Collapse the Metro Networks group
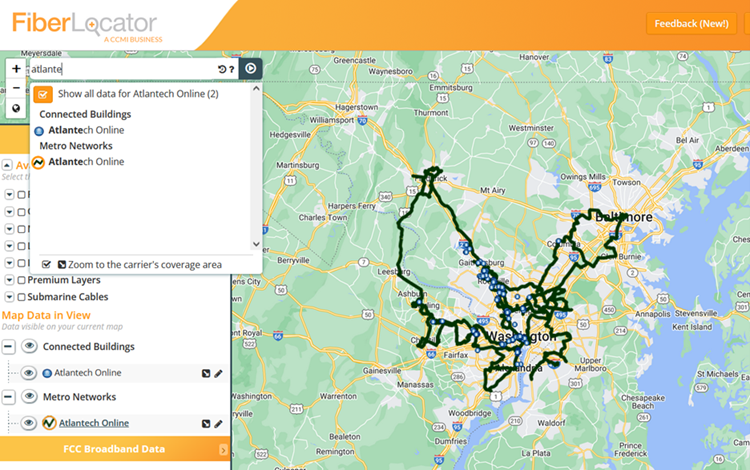Viewport: 750px width, 470px height. coord(9,397)
